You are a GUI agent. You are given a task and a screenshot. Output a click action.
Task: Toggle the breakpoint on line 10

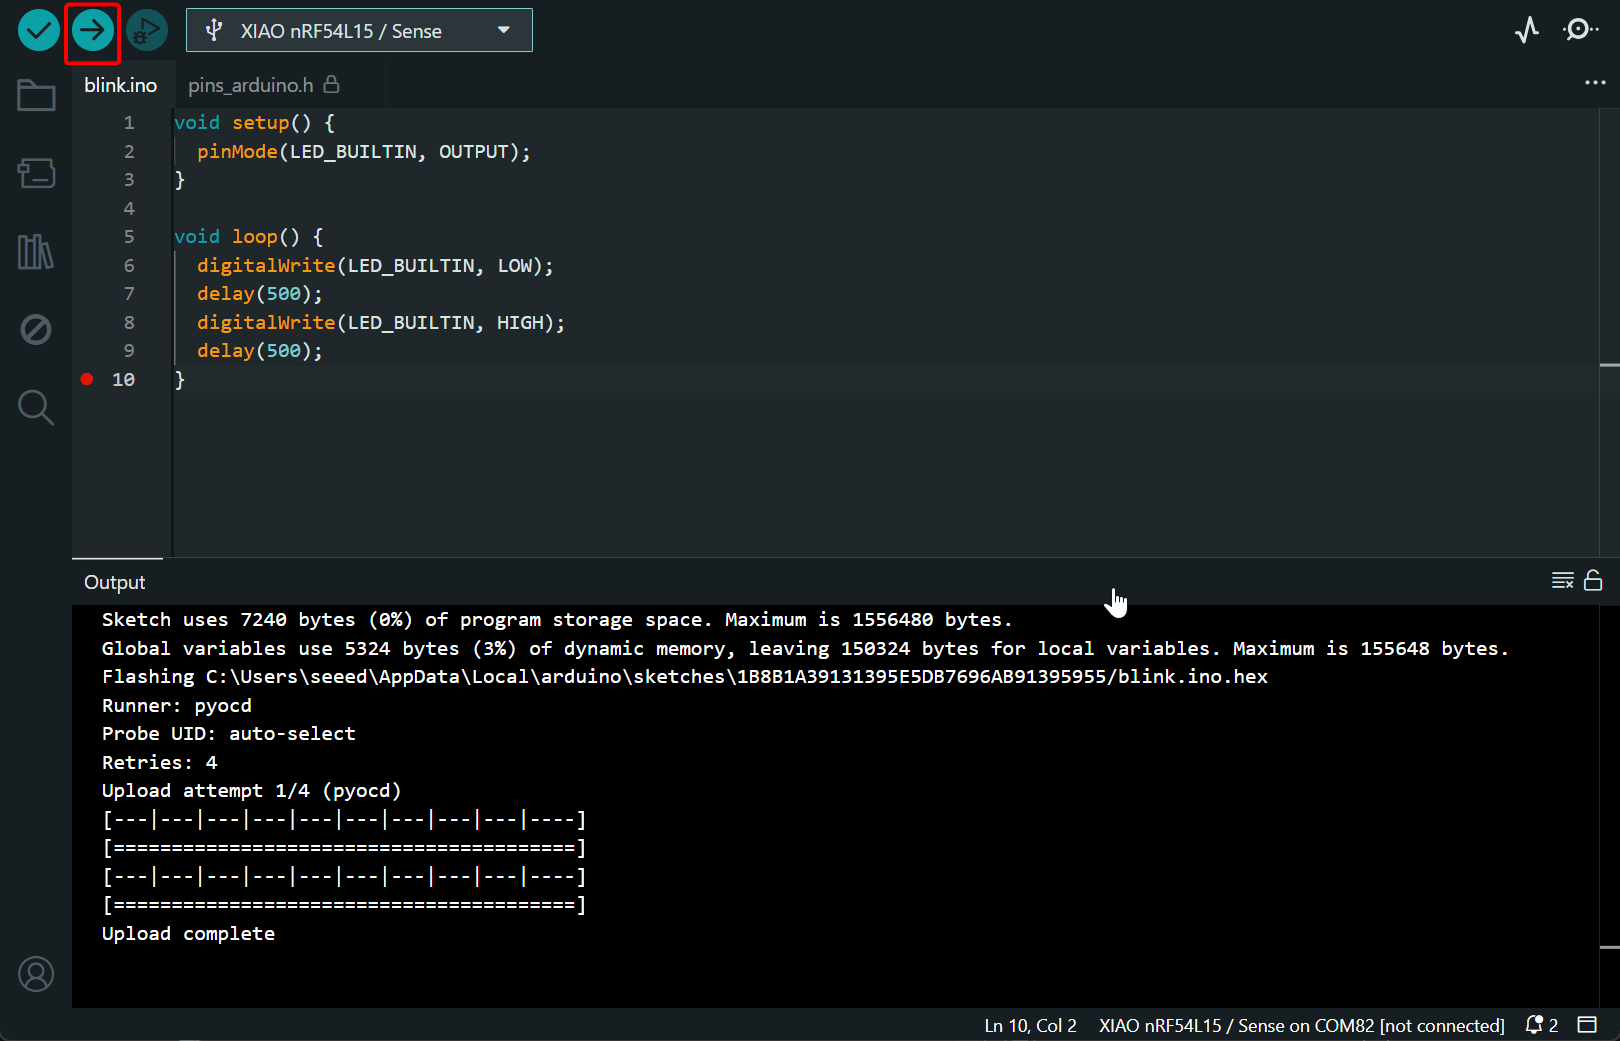click(x=87, y=379)
